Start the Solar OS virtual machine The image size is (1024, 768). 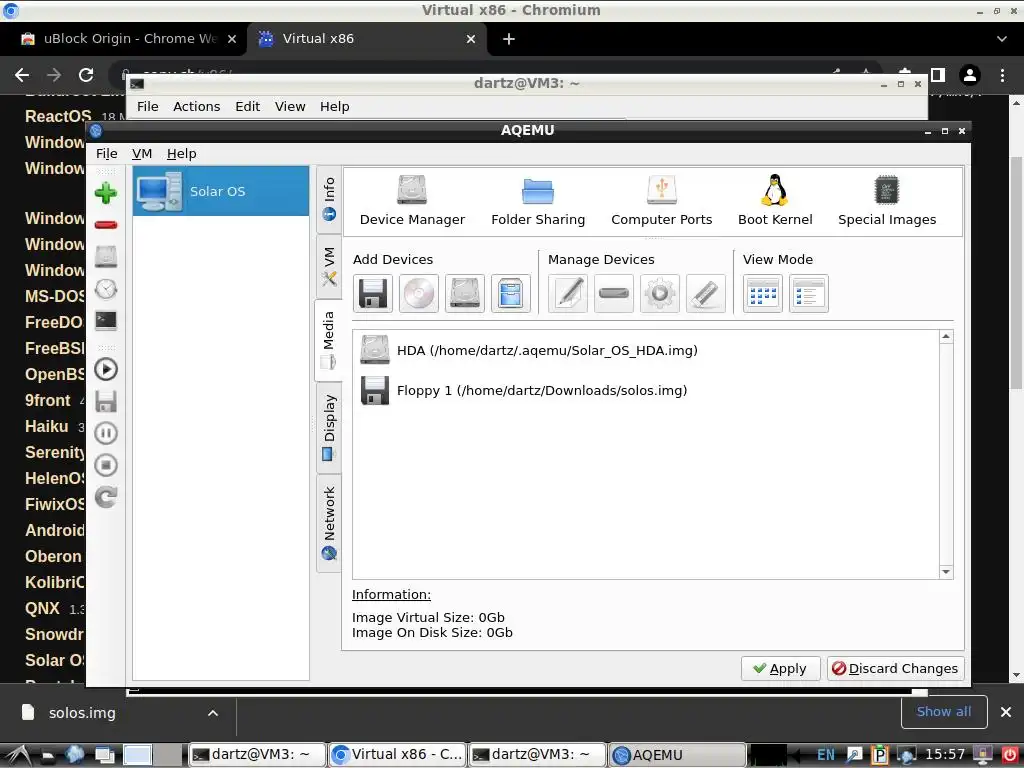pyautogui.click(x=106, y=370)
